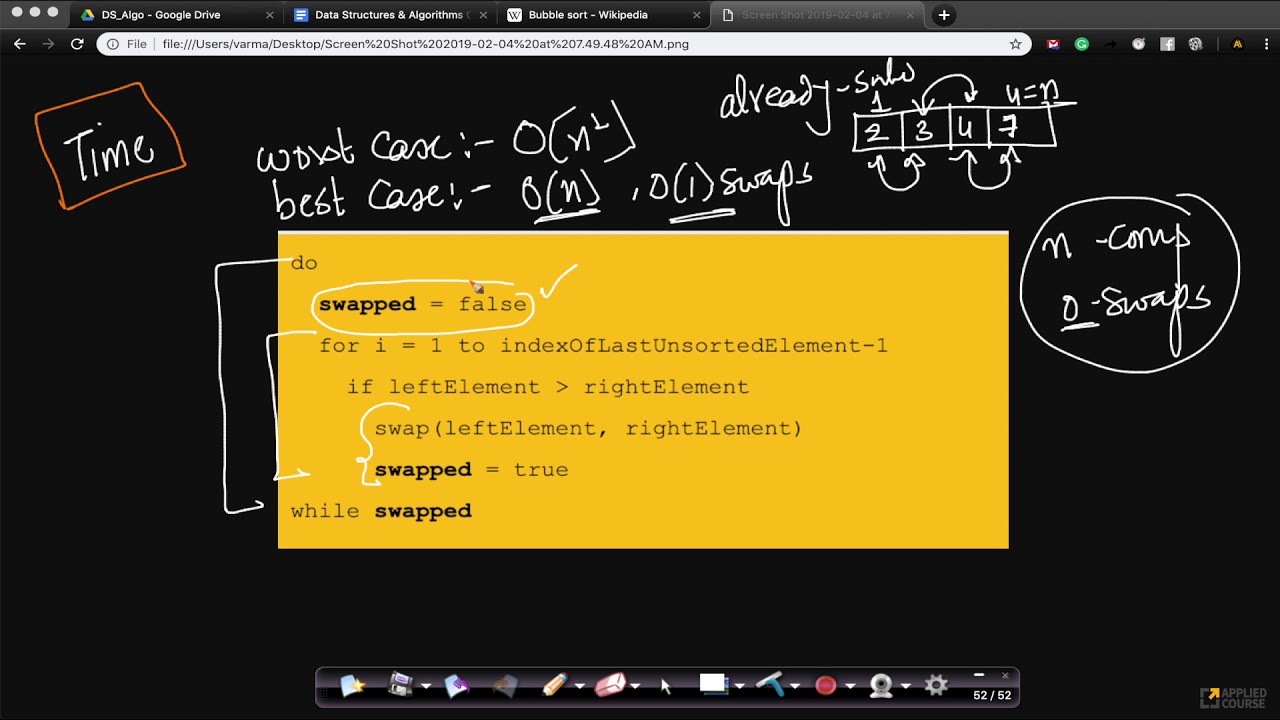Click the 'do' keyword in pseudocode
This screenshot has height=720, width=1280.
[x=304, y=263]
